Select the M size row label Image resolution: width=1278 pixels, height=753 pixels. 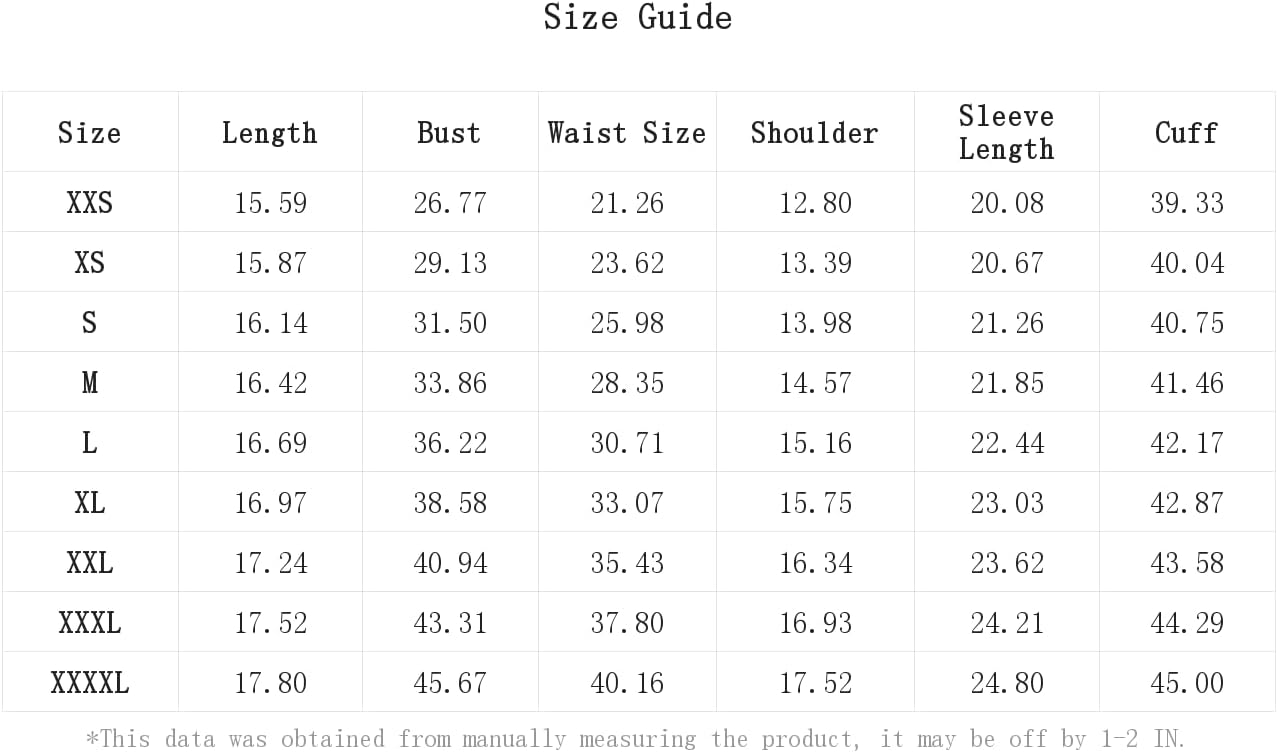(90, 383)
